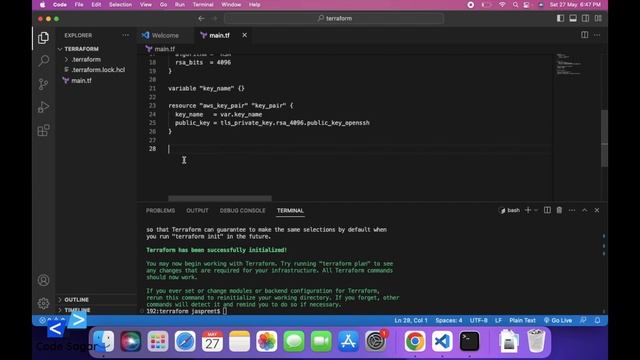640x360 pixels.
Task: Open the Search view in activity bar
Action: tap(43, 60)
